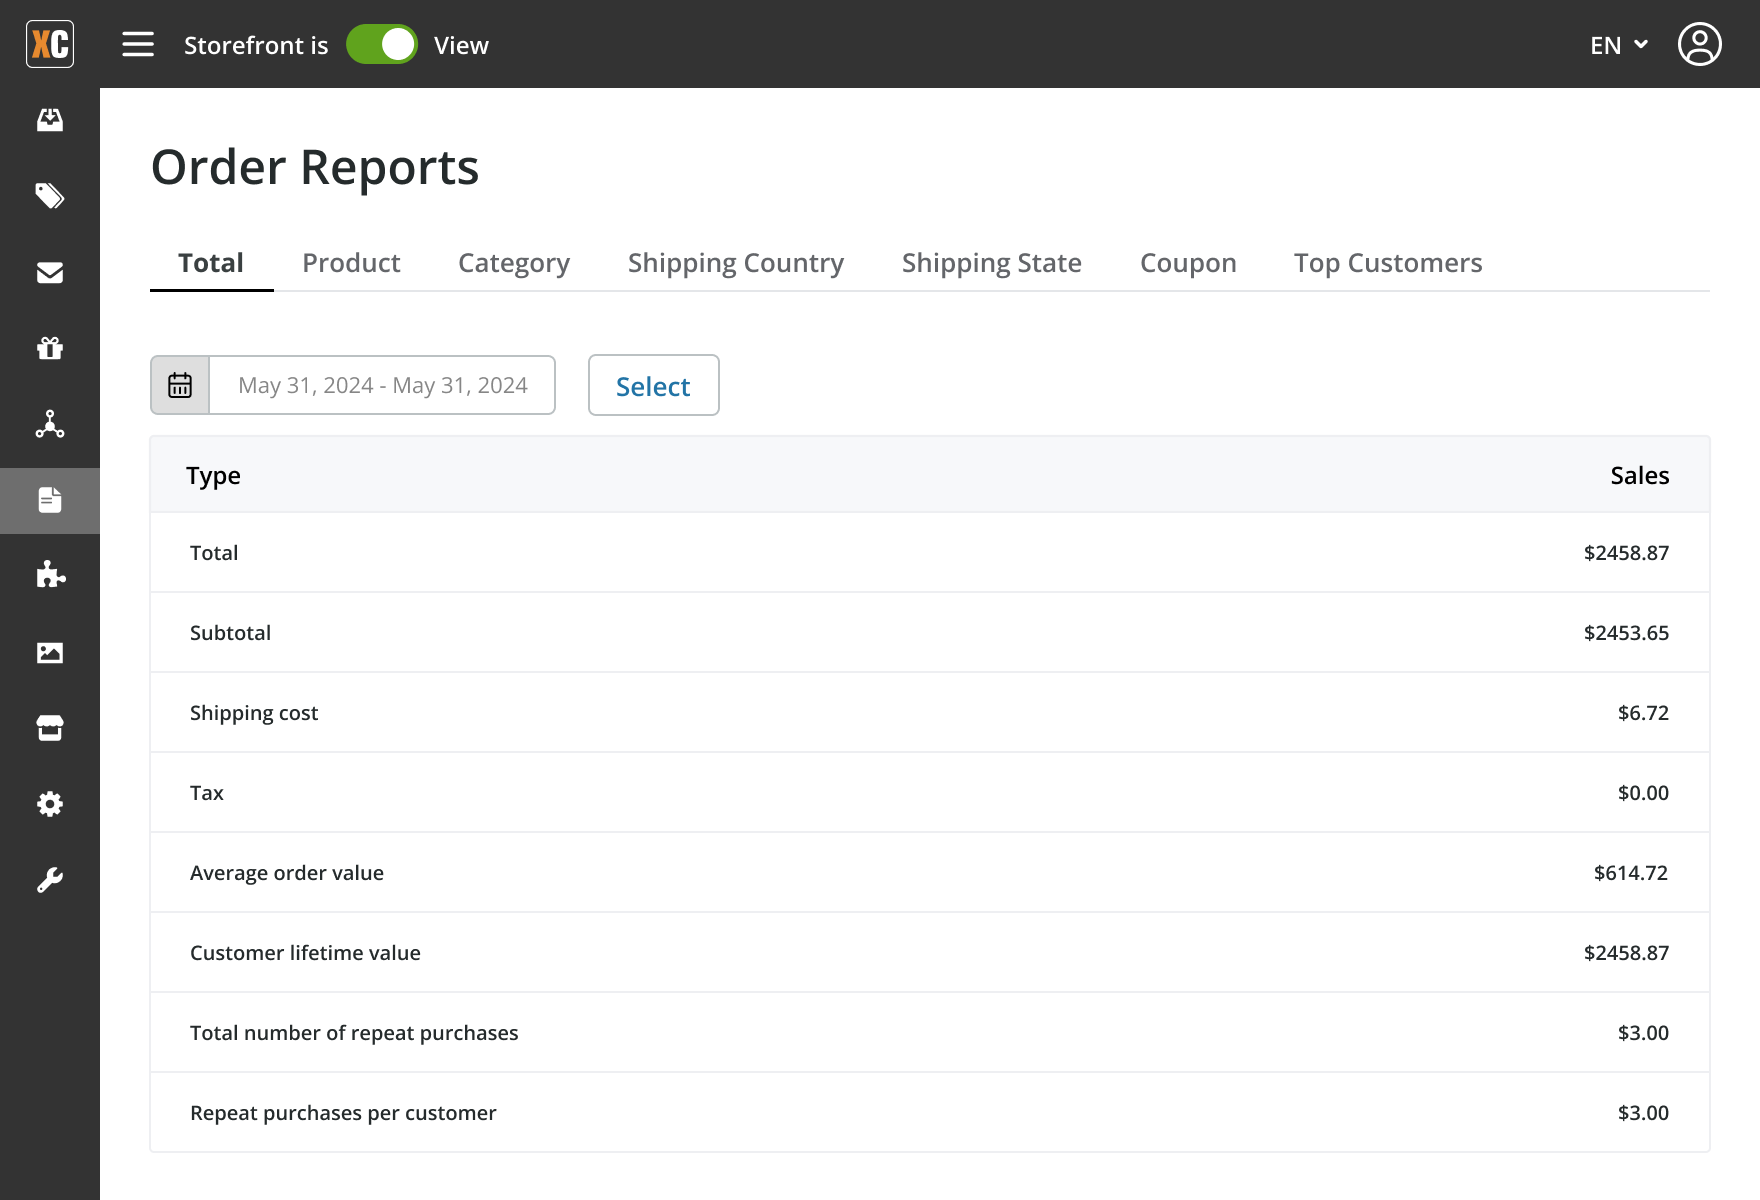Open the Catalog tags icon in sidebar
1760x1200 pixels.
coord(50,196)
